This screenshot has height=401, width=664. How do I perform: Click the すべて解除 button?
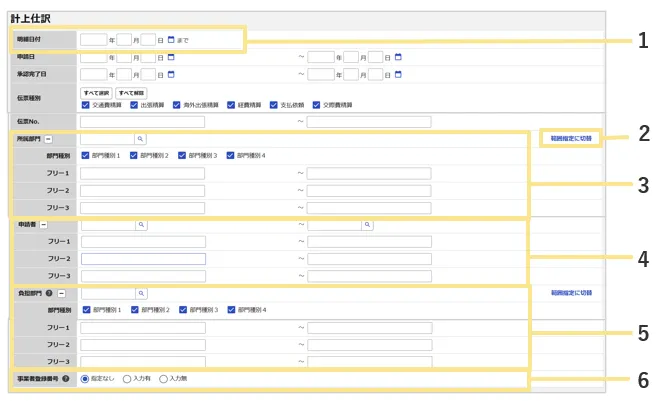pyautogui.click(x=131, y=91)
